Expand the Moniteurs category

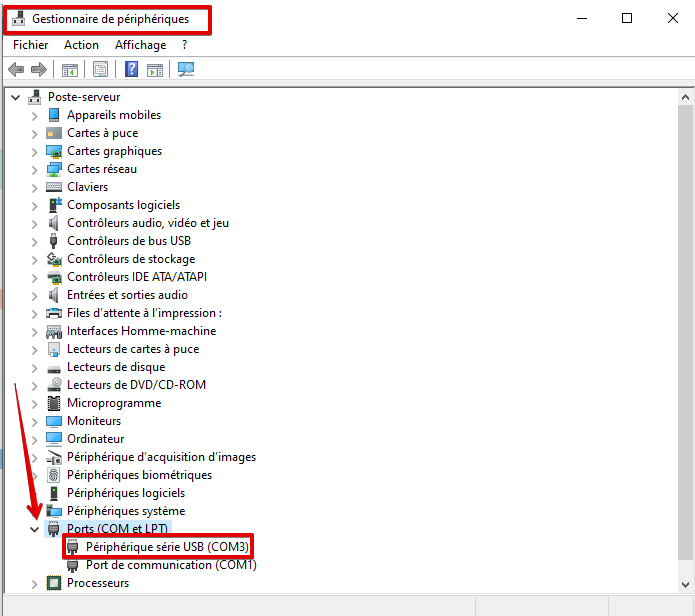pos(35,422)
